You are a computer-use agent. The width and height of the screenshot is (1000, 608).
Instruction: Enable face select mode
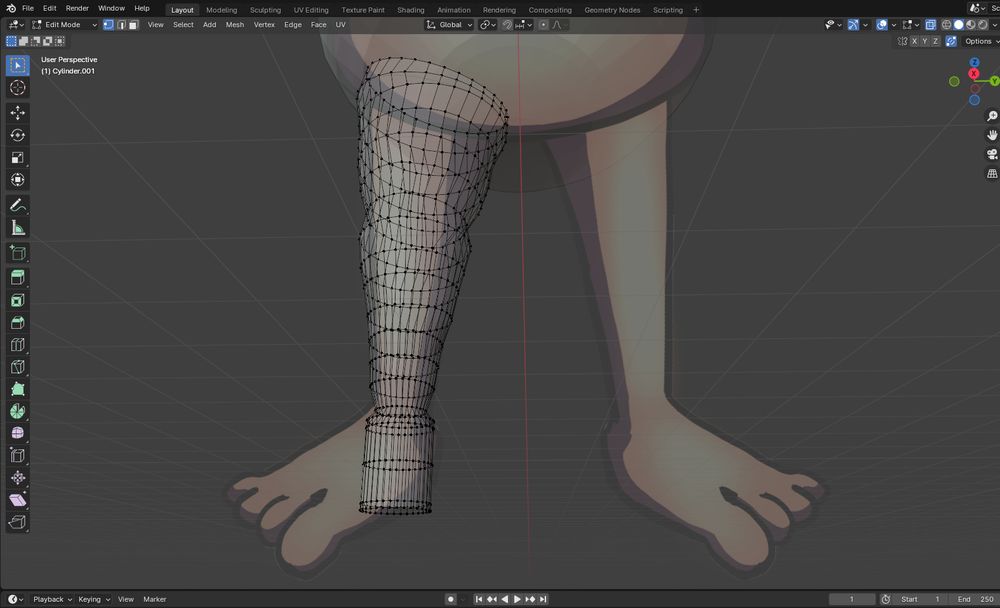coord(133,25)
